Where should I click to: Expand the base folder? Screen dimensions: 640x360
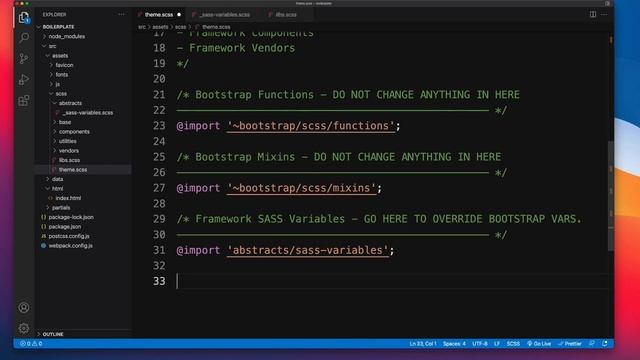(x=64, y=122)
